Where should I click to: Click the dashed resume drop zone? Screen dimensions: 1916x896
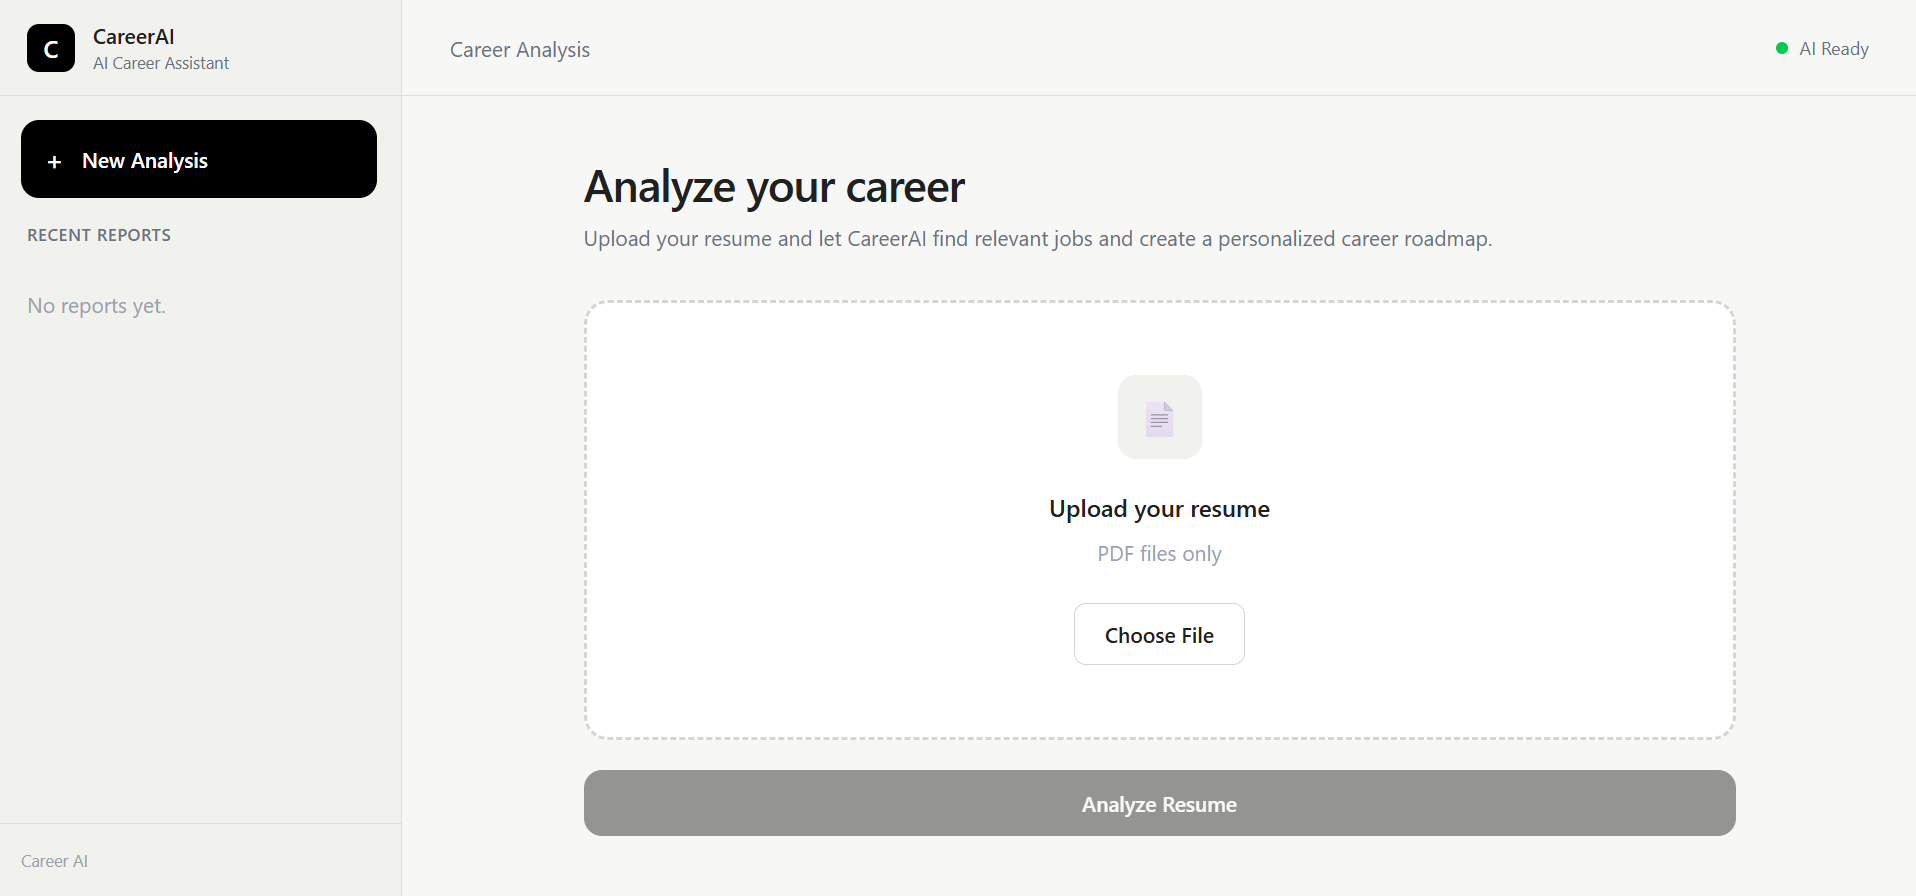(1159, 520)
